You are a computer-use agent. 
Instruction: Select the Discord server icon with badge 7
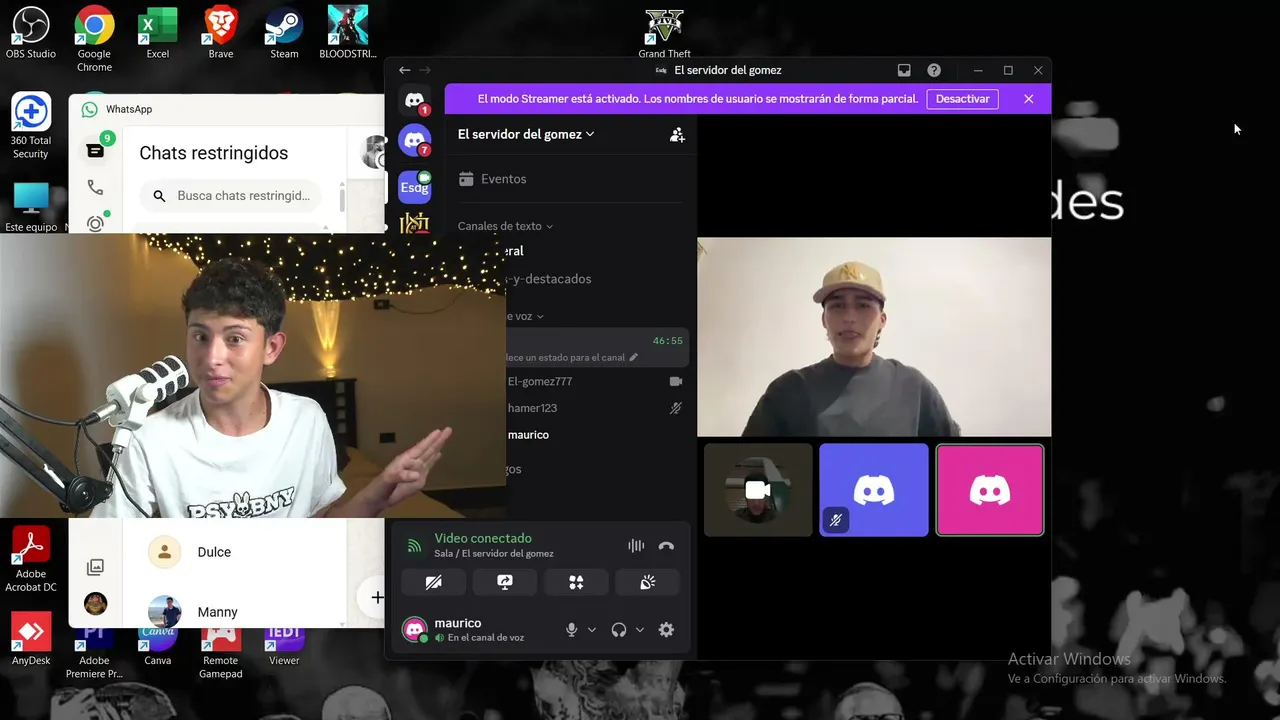pos(414,140)
